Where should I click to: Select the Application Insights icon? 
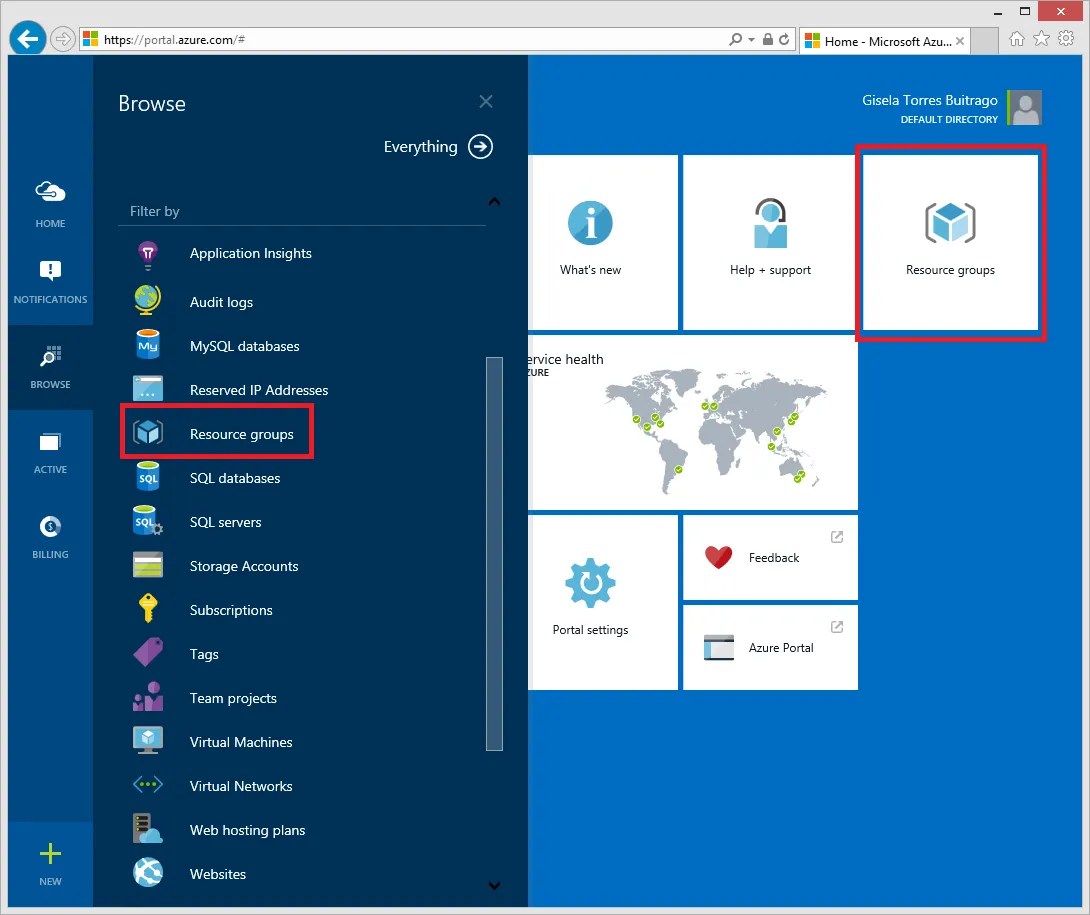[x=148, y=254]
